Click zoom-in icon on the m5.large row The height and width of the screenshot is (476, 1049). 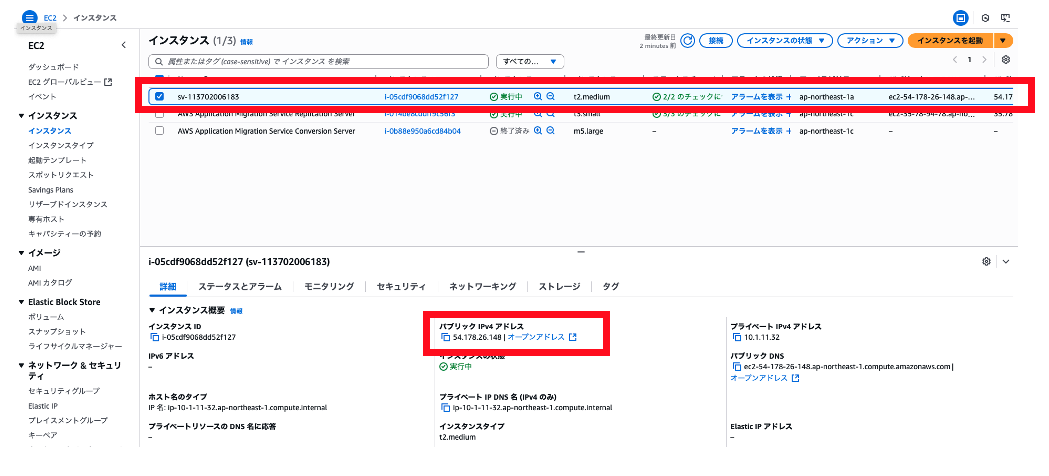537,131
